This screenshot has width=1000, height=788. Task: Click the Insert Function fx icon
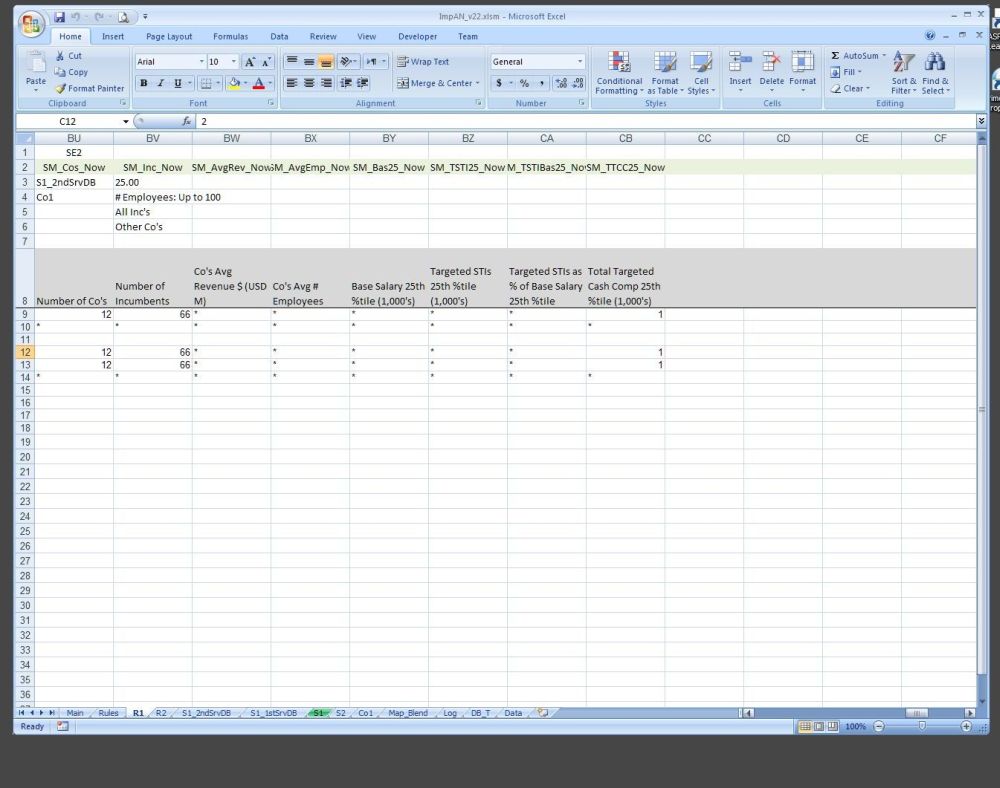(x=187, y=121)
